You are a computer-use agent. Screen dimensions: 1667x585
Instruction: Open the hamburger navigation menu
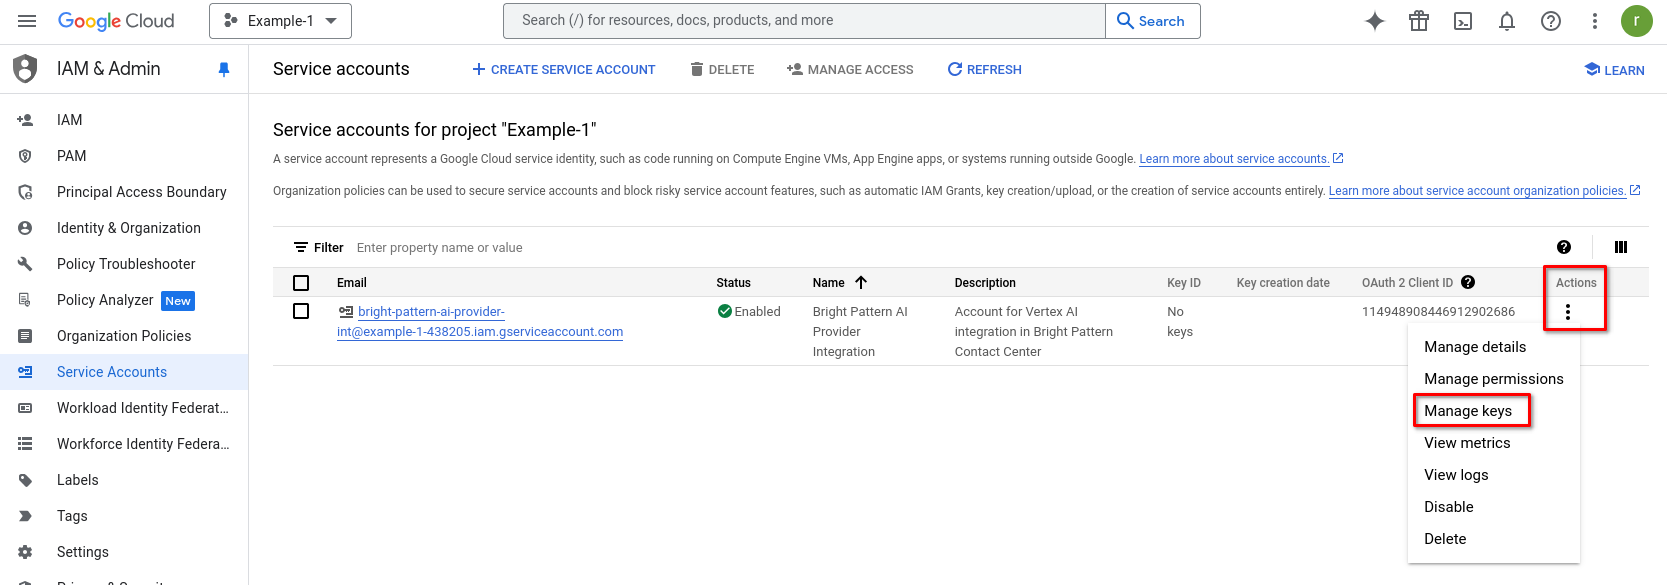coord(27,21)
